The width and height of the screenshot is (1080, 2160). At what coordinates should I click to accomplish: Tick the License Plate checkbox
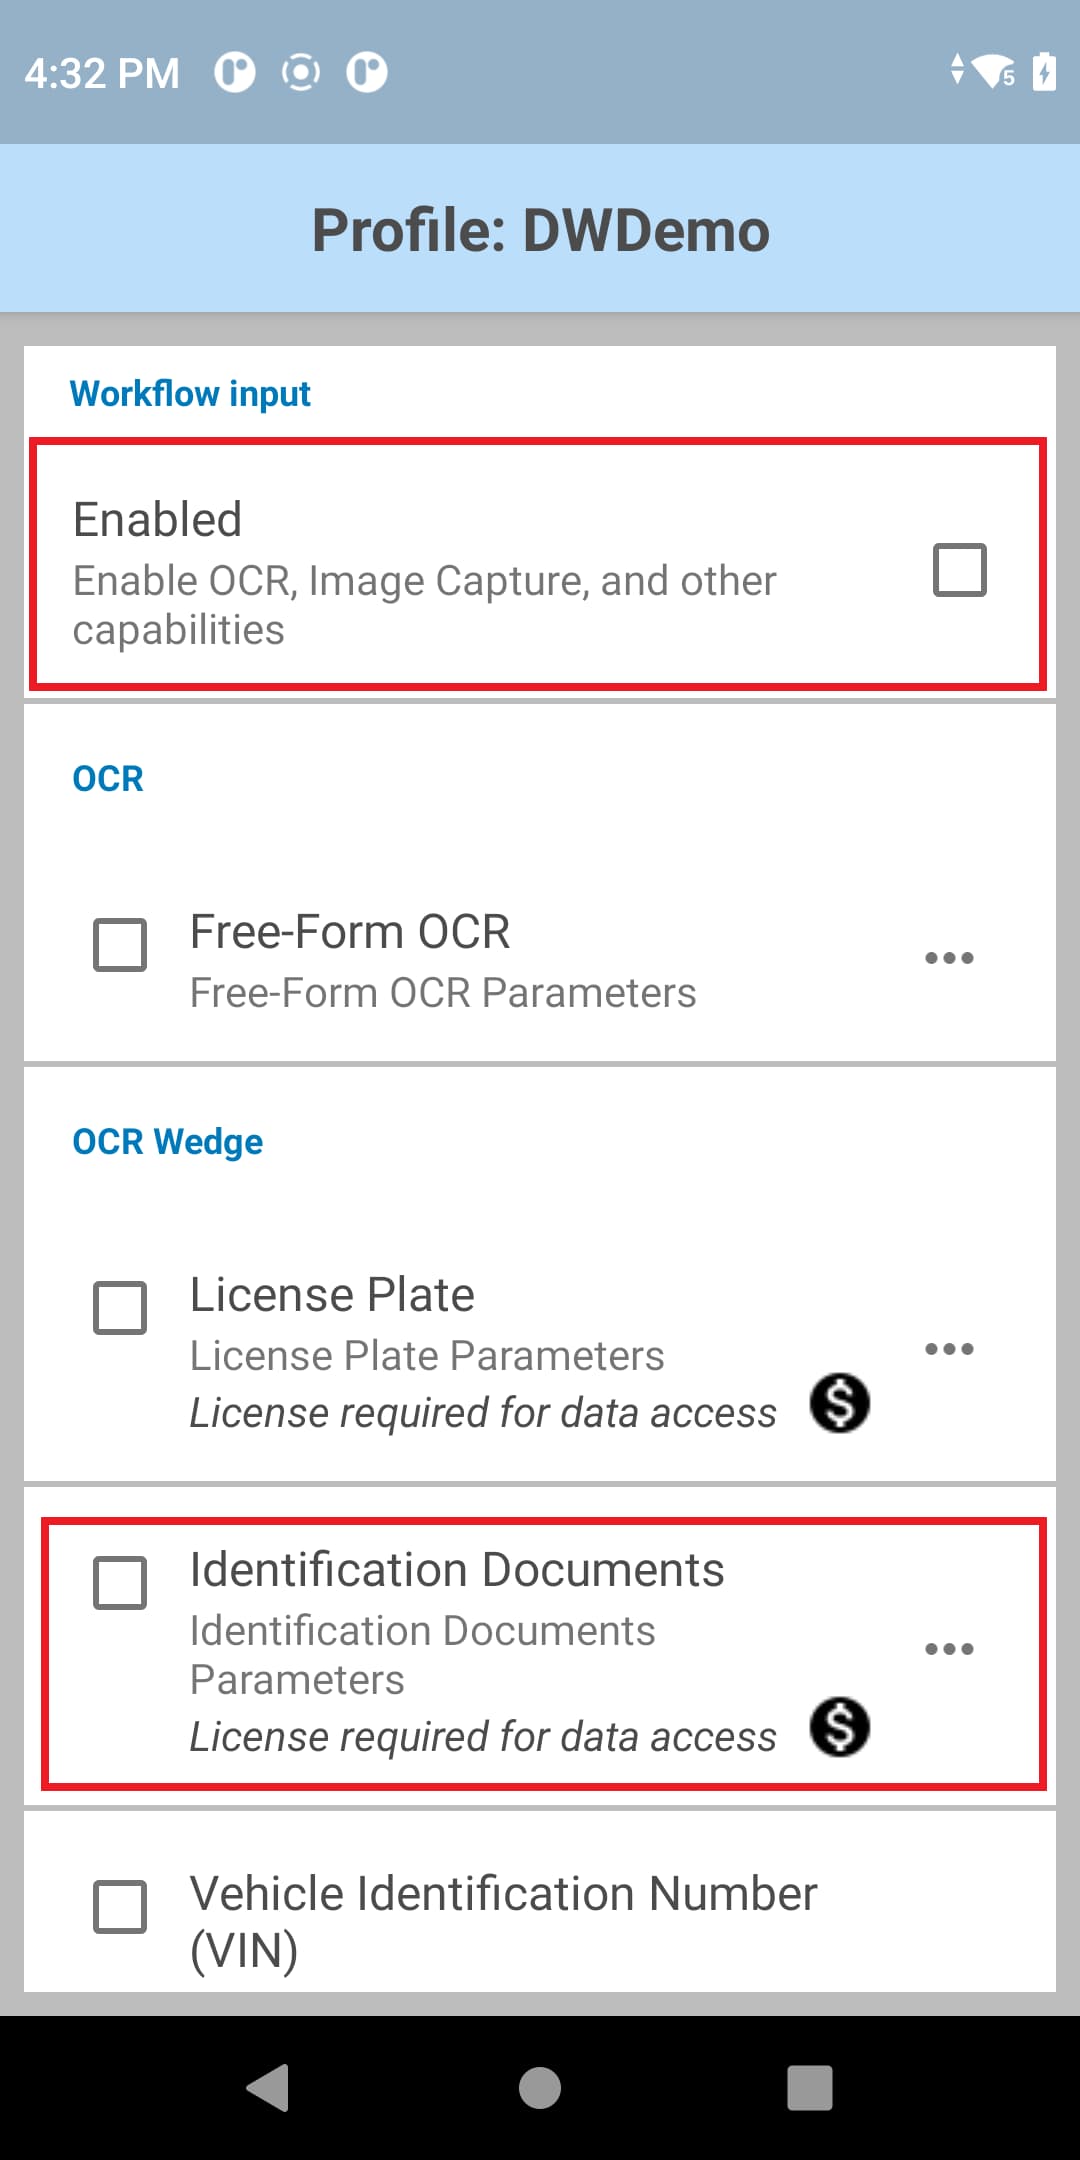120,1308
